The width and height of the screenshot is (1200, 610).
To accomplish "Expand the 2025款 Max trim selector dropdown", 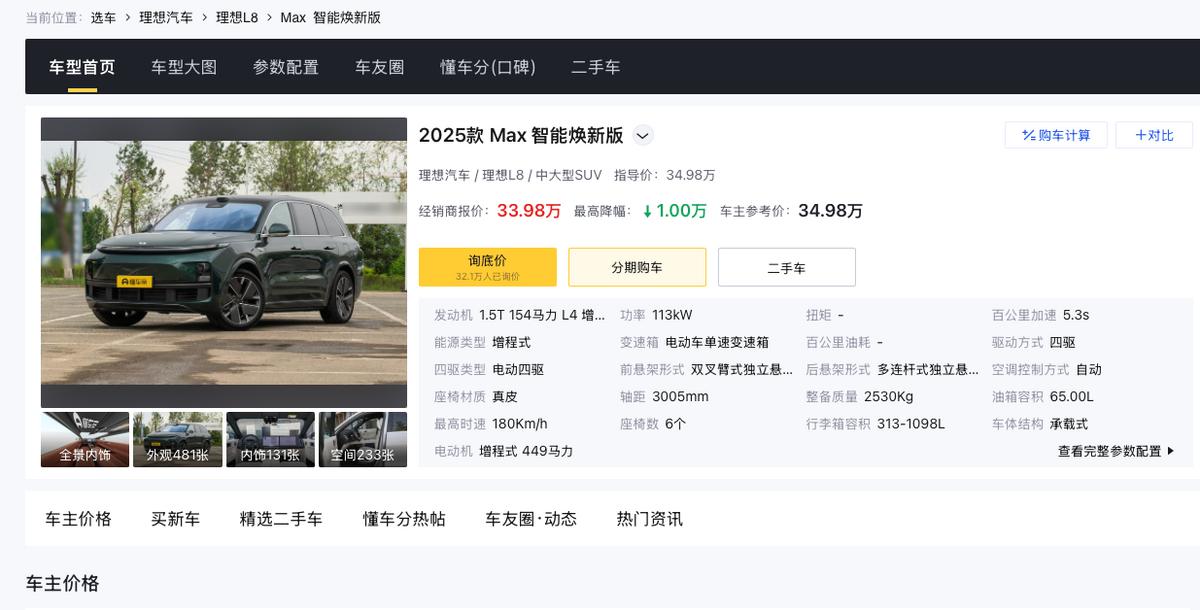I will [643, 135].
